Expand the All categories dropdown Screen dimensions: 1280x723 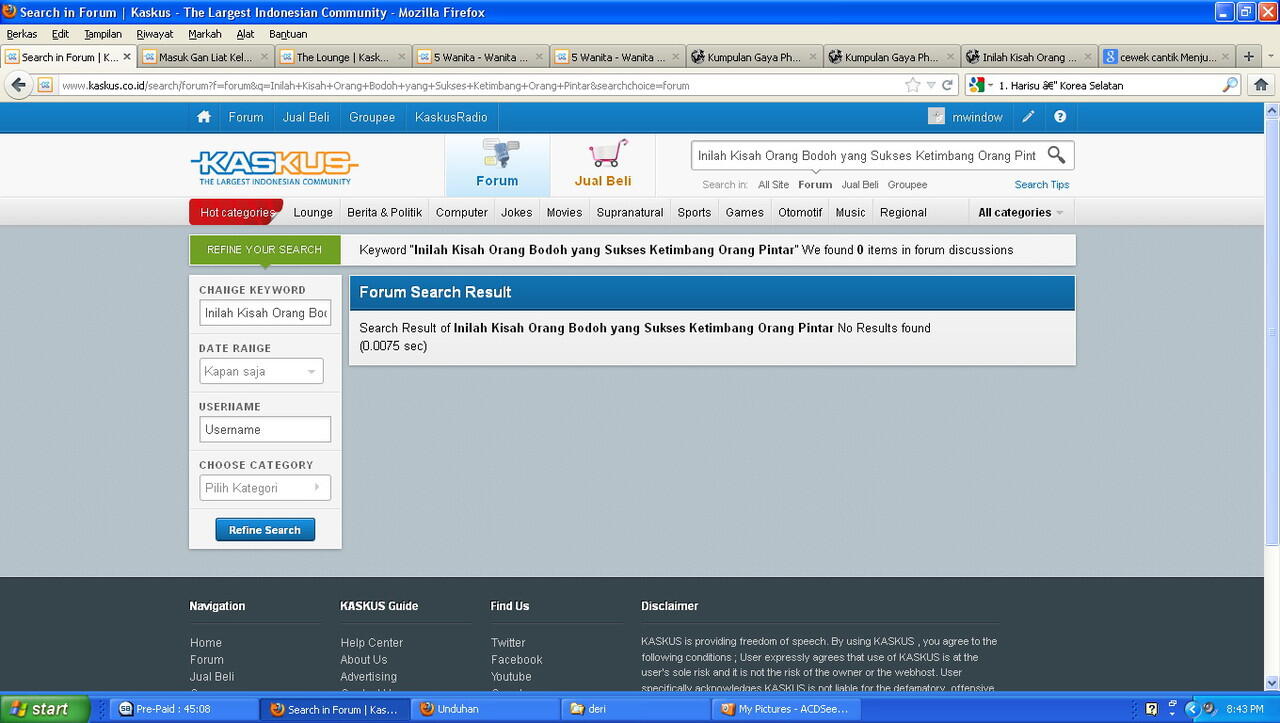pyautogui.click(x=1020, y=212)
